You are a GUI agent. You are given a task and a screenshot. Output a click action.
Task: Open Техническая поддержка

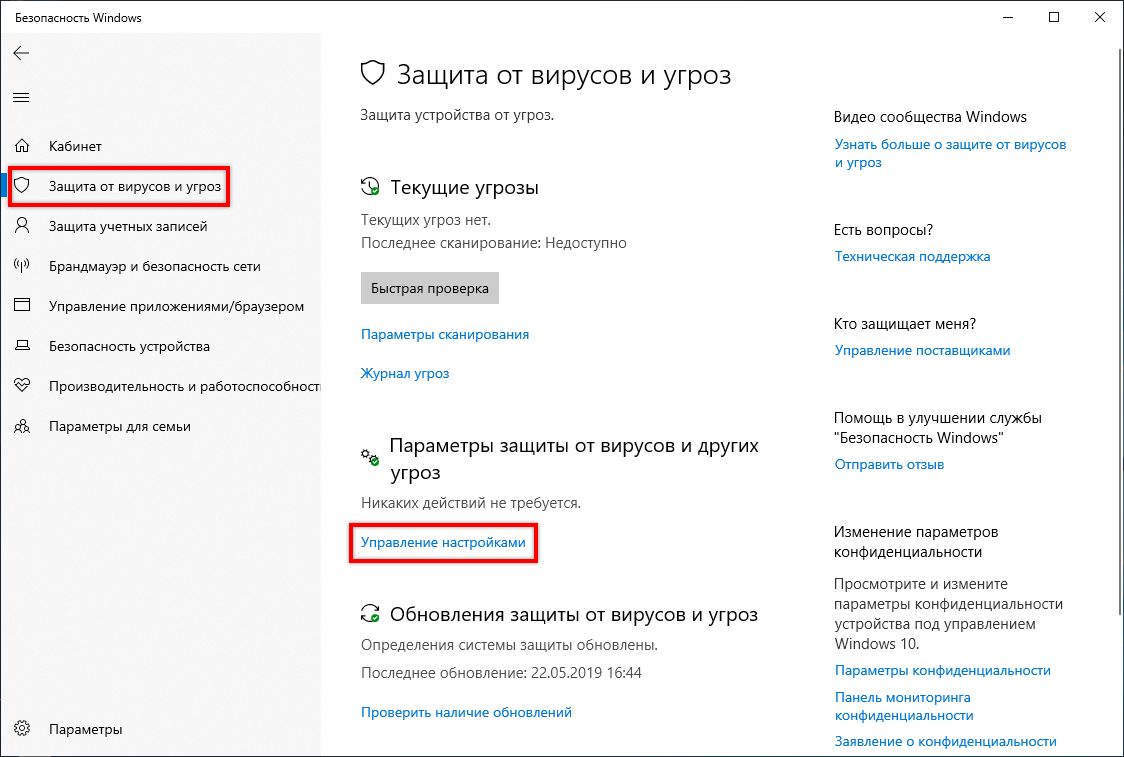click(x=912, y=256)
